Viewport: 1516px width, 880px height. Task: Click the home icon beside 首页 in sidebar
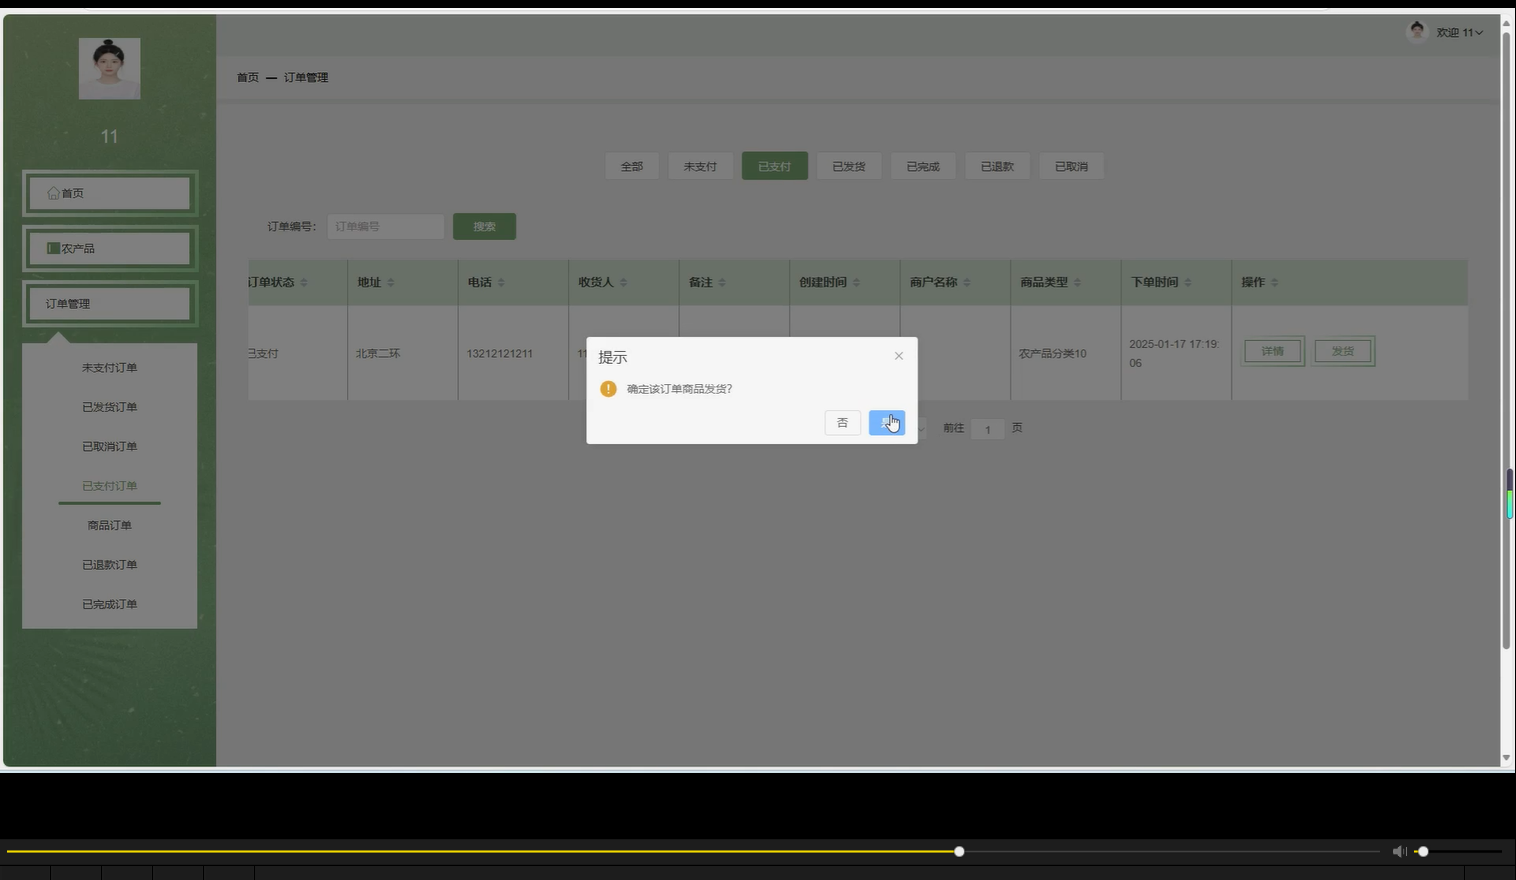tap(53, 193)
